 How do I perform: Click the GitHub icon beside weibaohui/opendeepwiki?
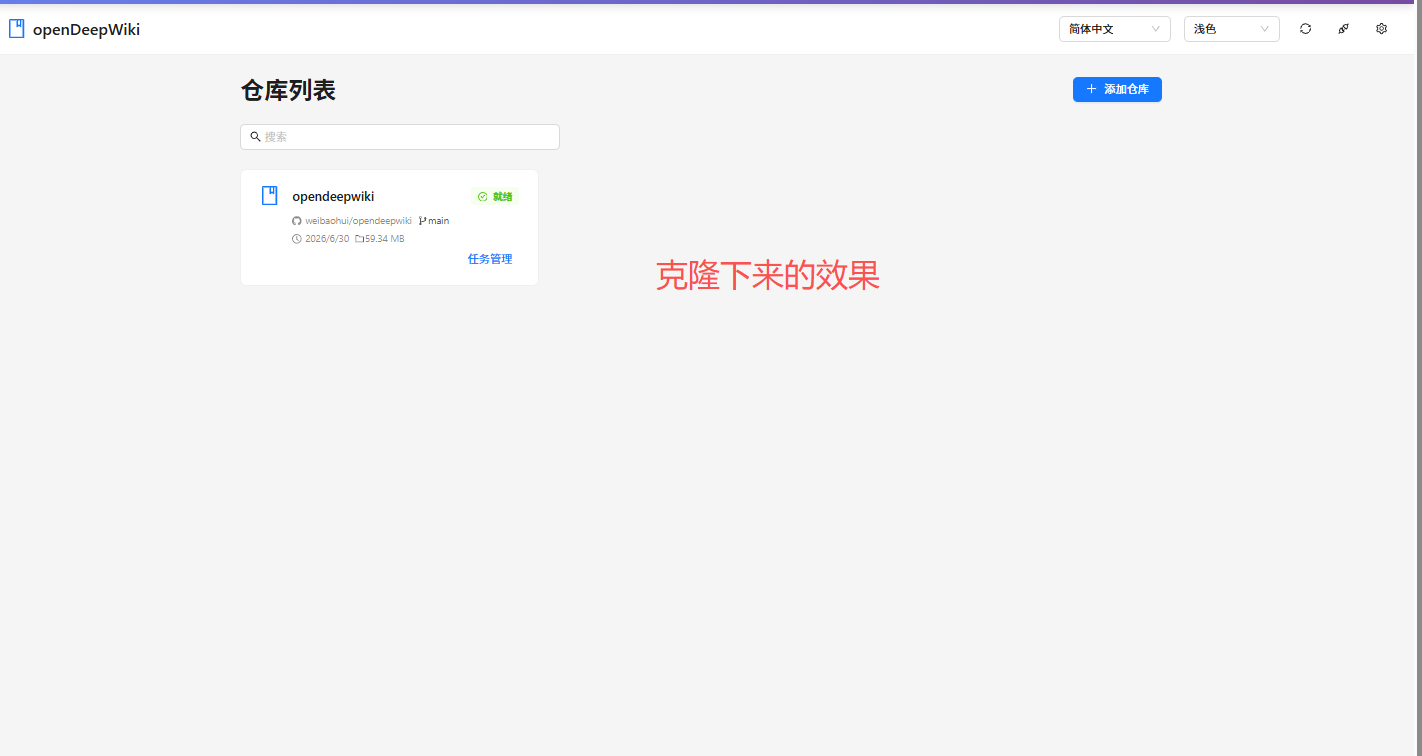click(x=296, y=221)
